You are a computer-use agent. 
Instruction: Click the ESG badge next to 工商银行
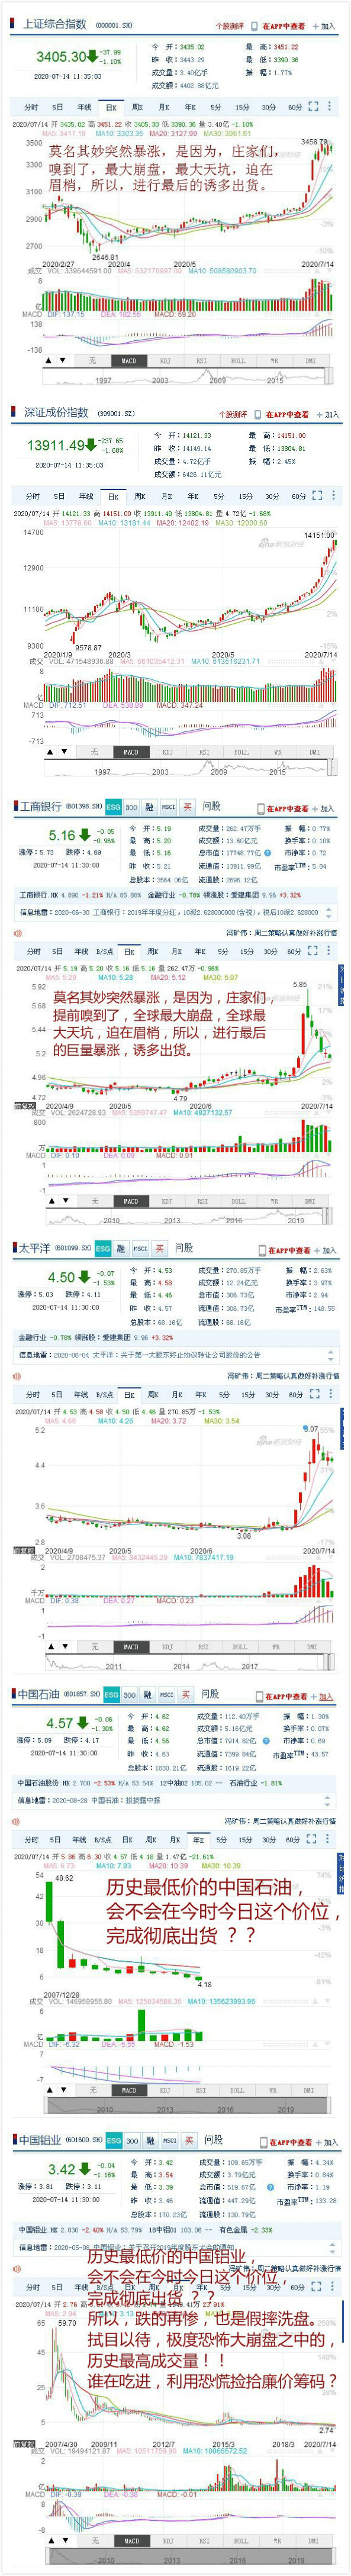click(114, 806)
